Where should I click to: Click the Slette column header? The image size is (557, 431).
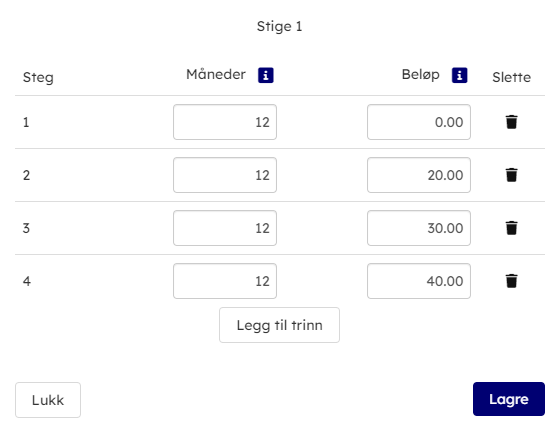512,77
